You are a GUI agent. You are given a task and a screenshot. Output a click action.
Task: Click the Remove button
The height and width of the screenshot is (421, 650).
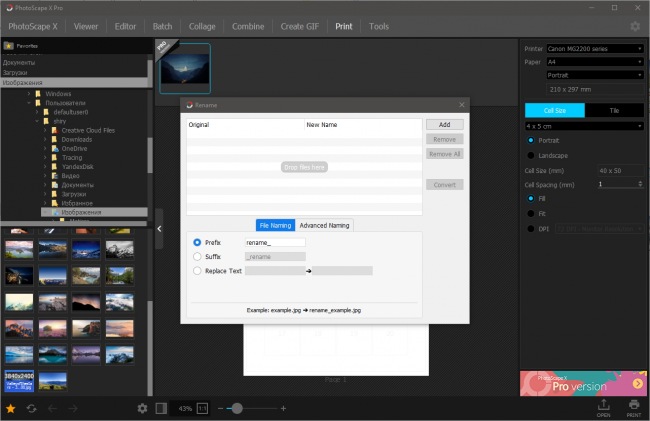pyautogui.click(x=444, y=140)
